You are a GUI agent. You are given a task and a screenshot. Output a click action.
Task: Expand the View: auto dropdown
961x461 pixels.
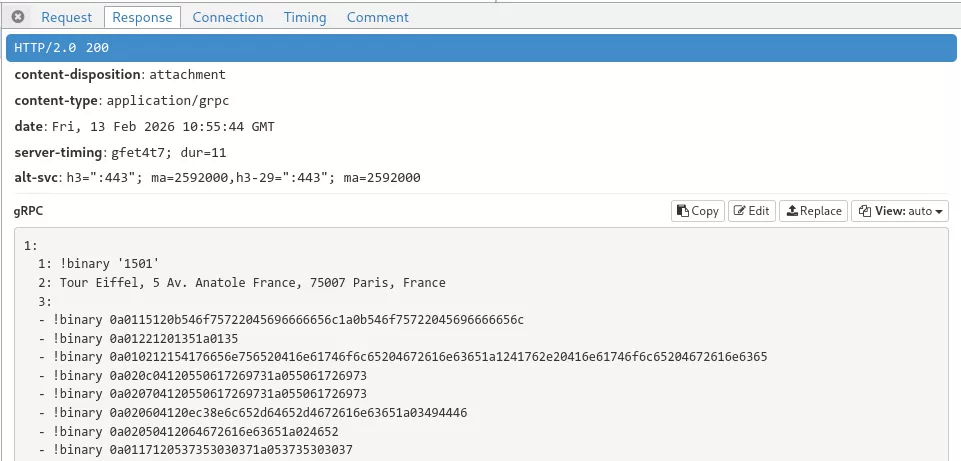(899, 211)
